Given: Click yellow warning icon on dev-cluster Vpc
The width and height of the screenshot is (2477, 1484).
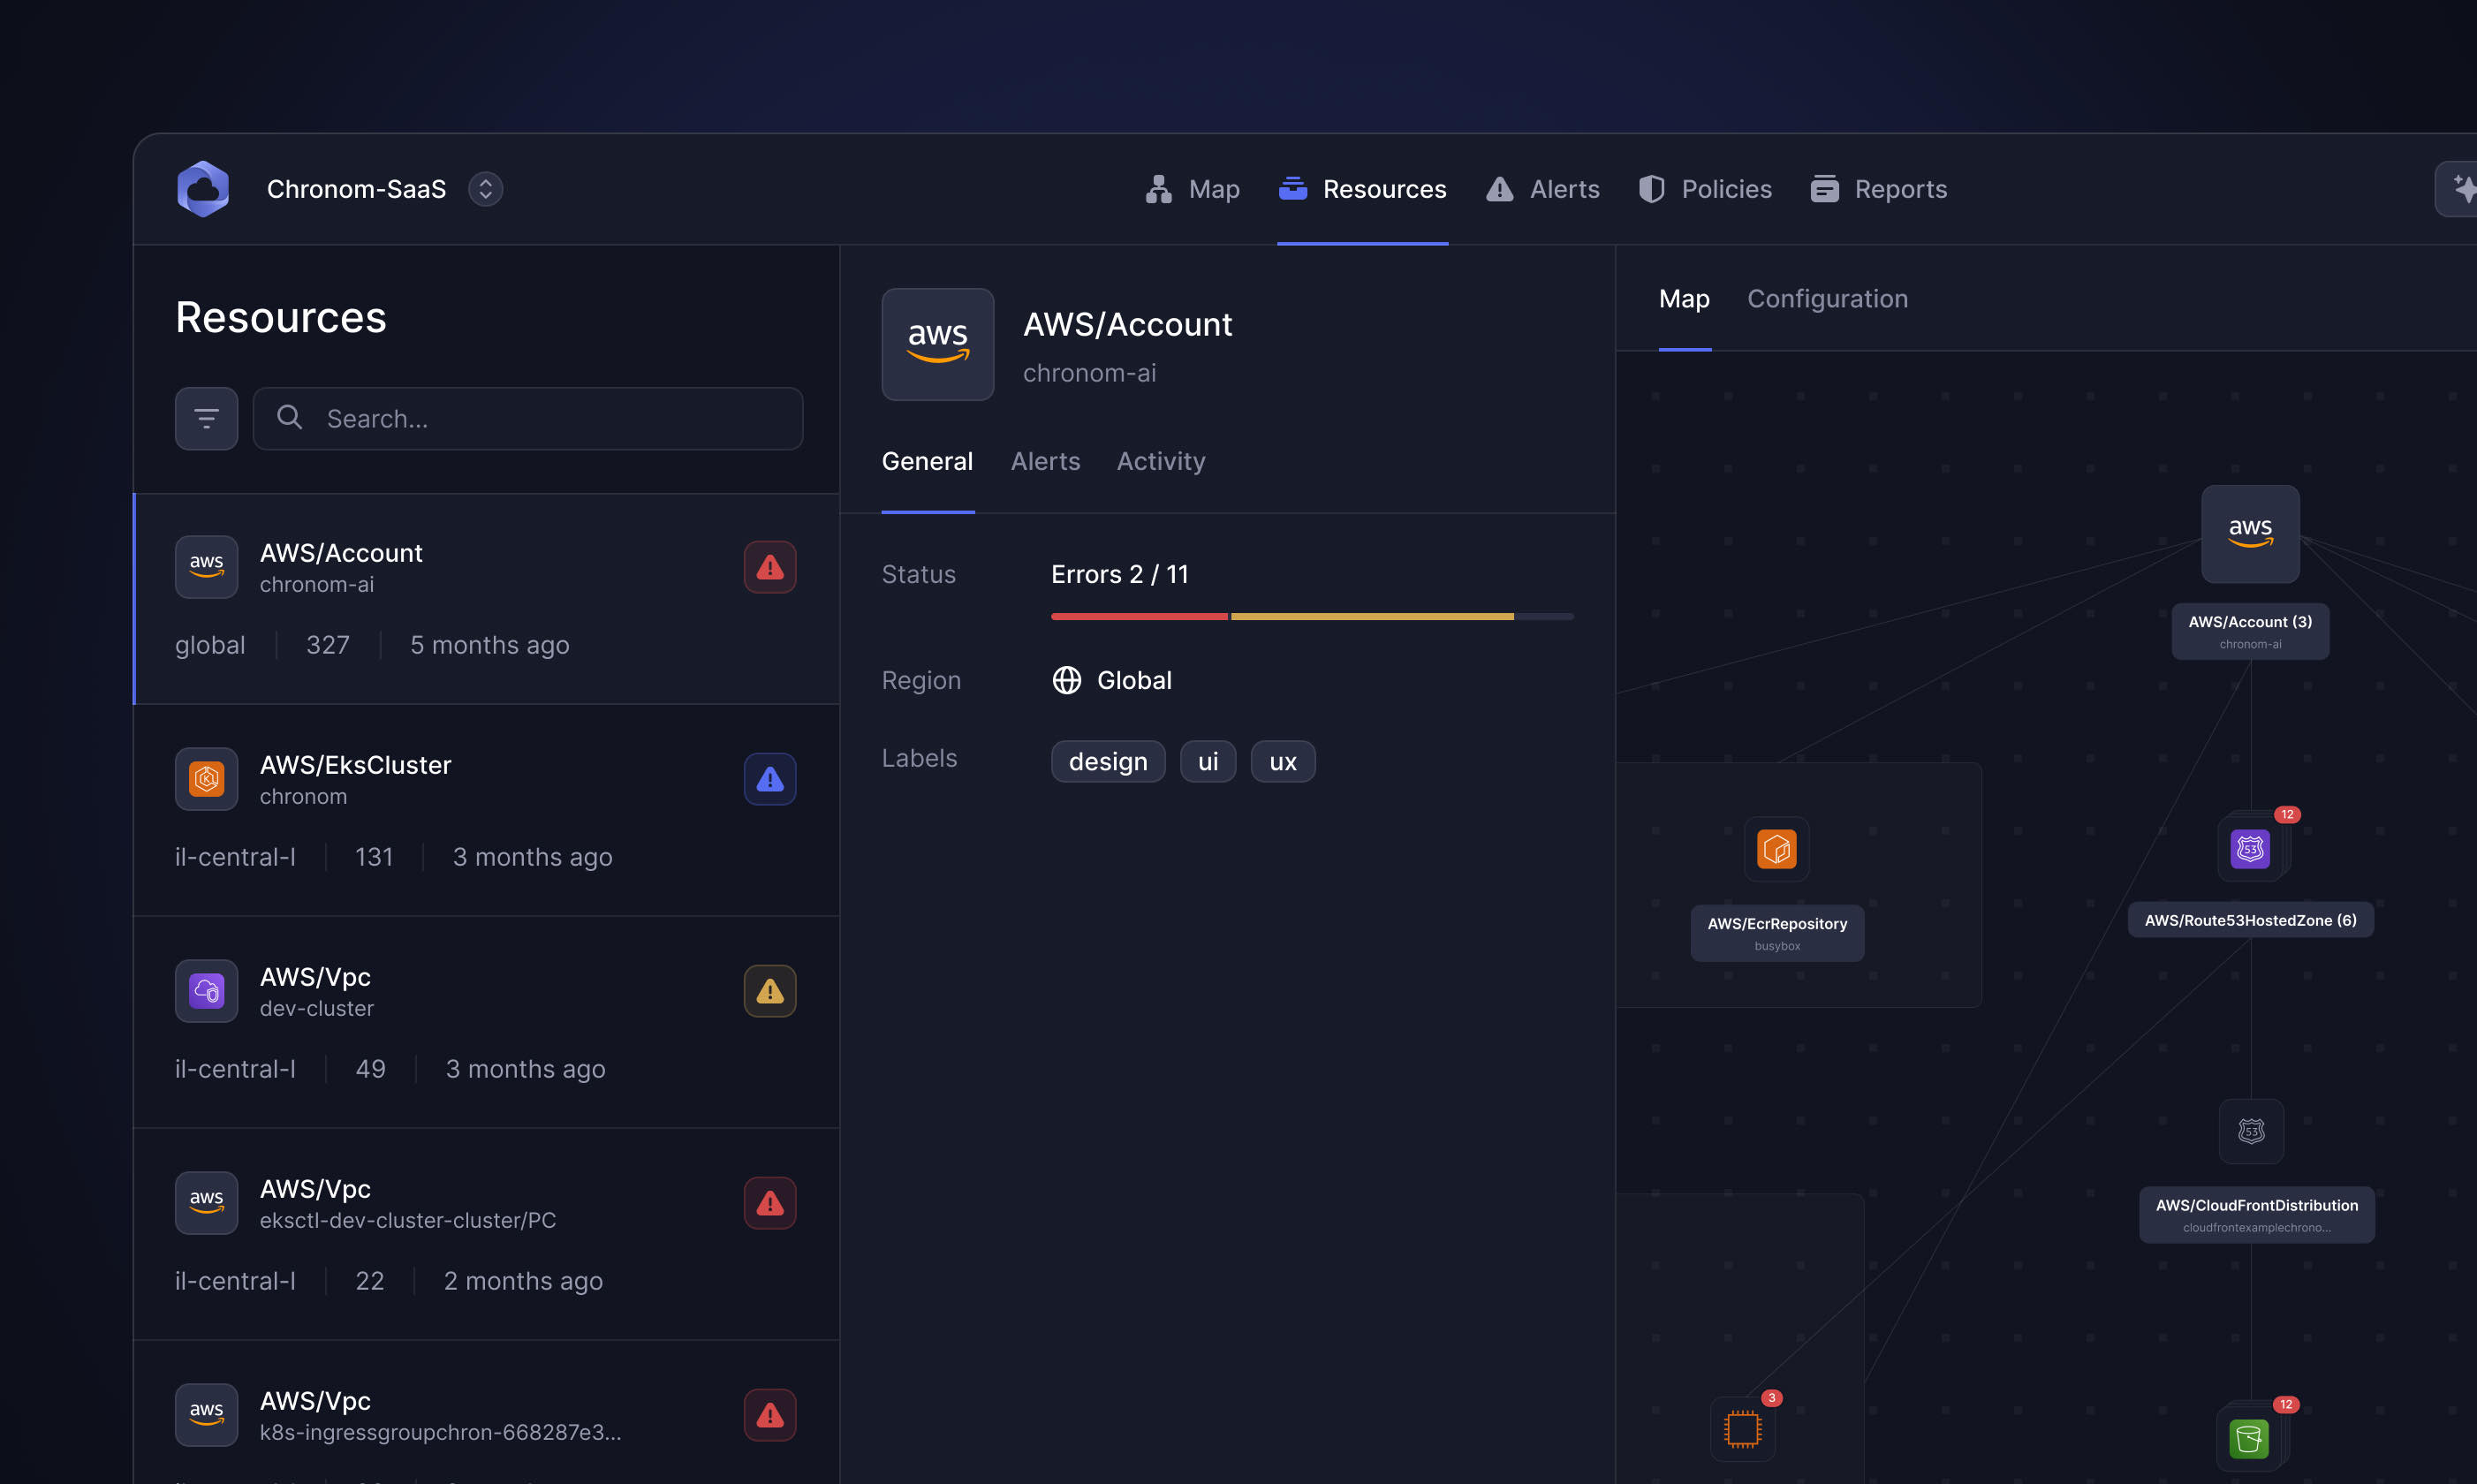Looking at the screenshot, I should click(769, 991).
